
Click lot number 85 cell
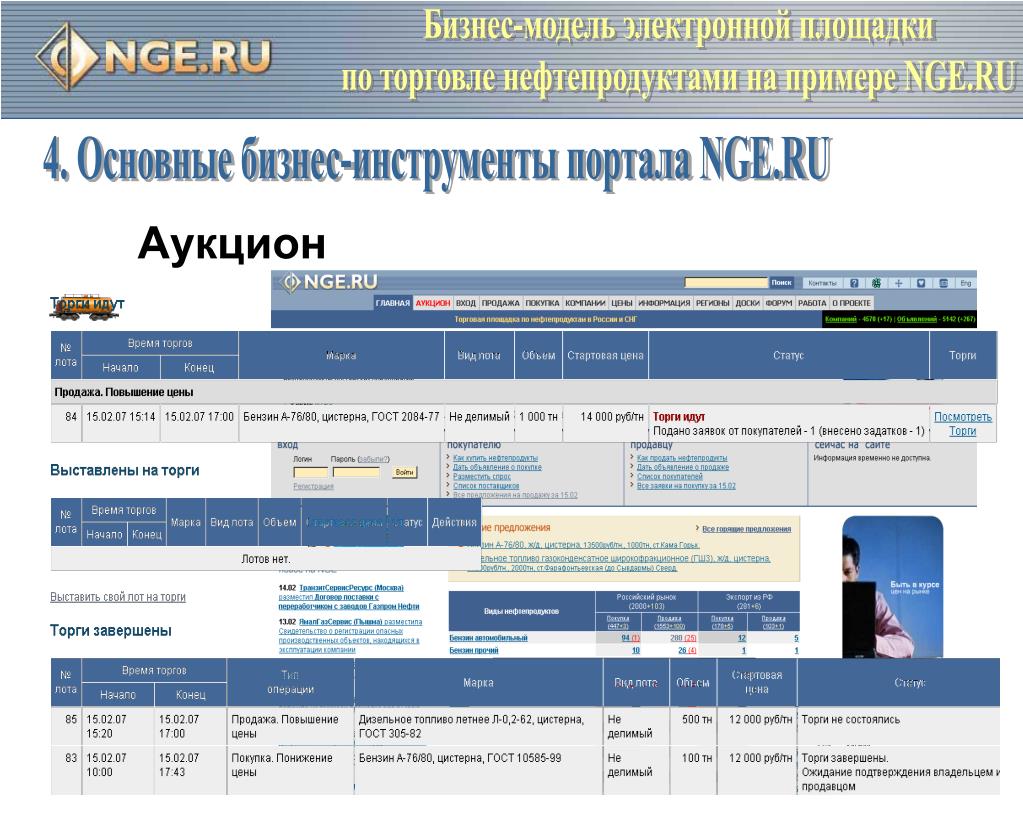coord(67,727)
